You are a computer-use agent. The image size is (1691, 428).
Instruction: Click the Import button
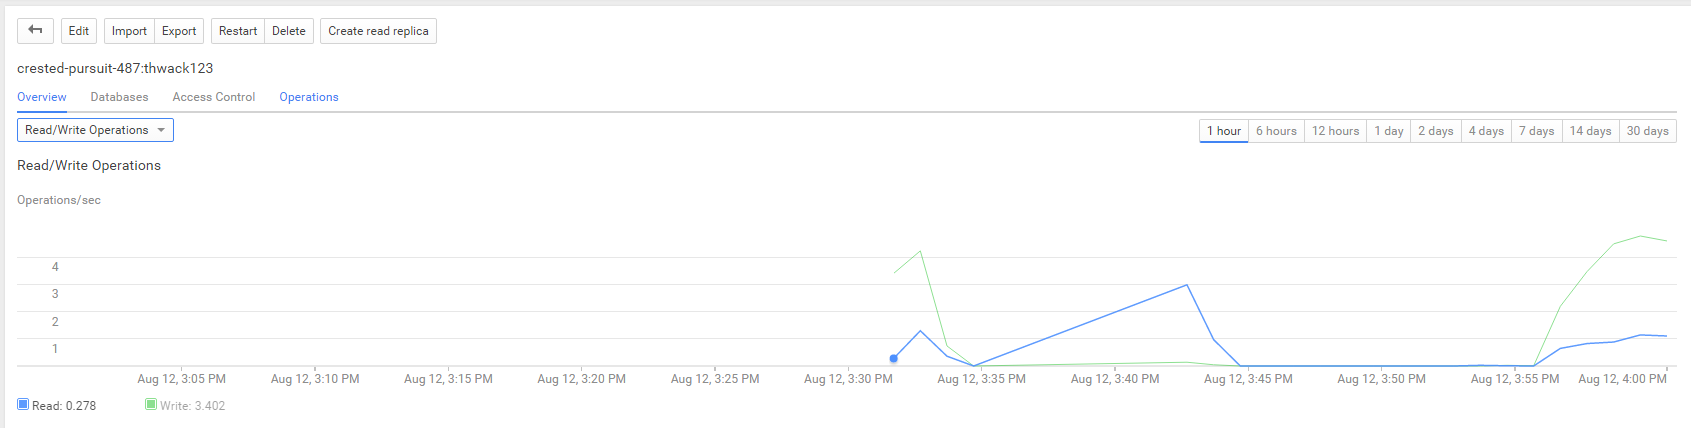129,31
